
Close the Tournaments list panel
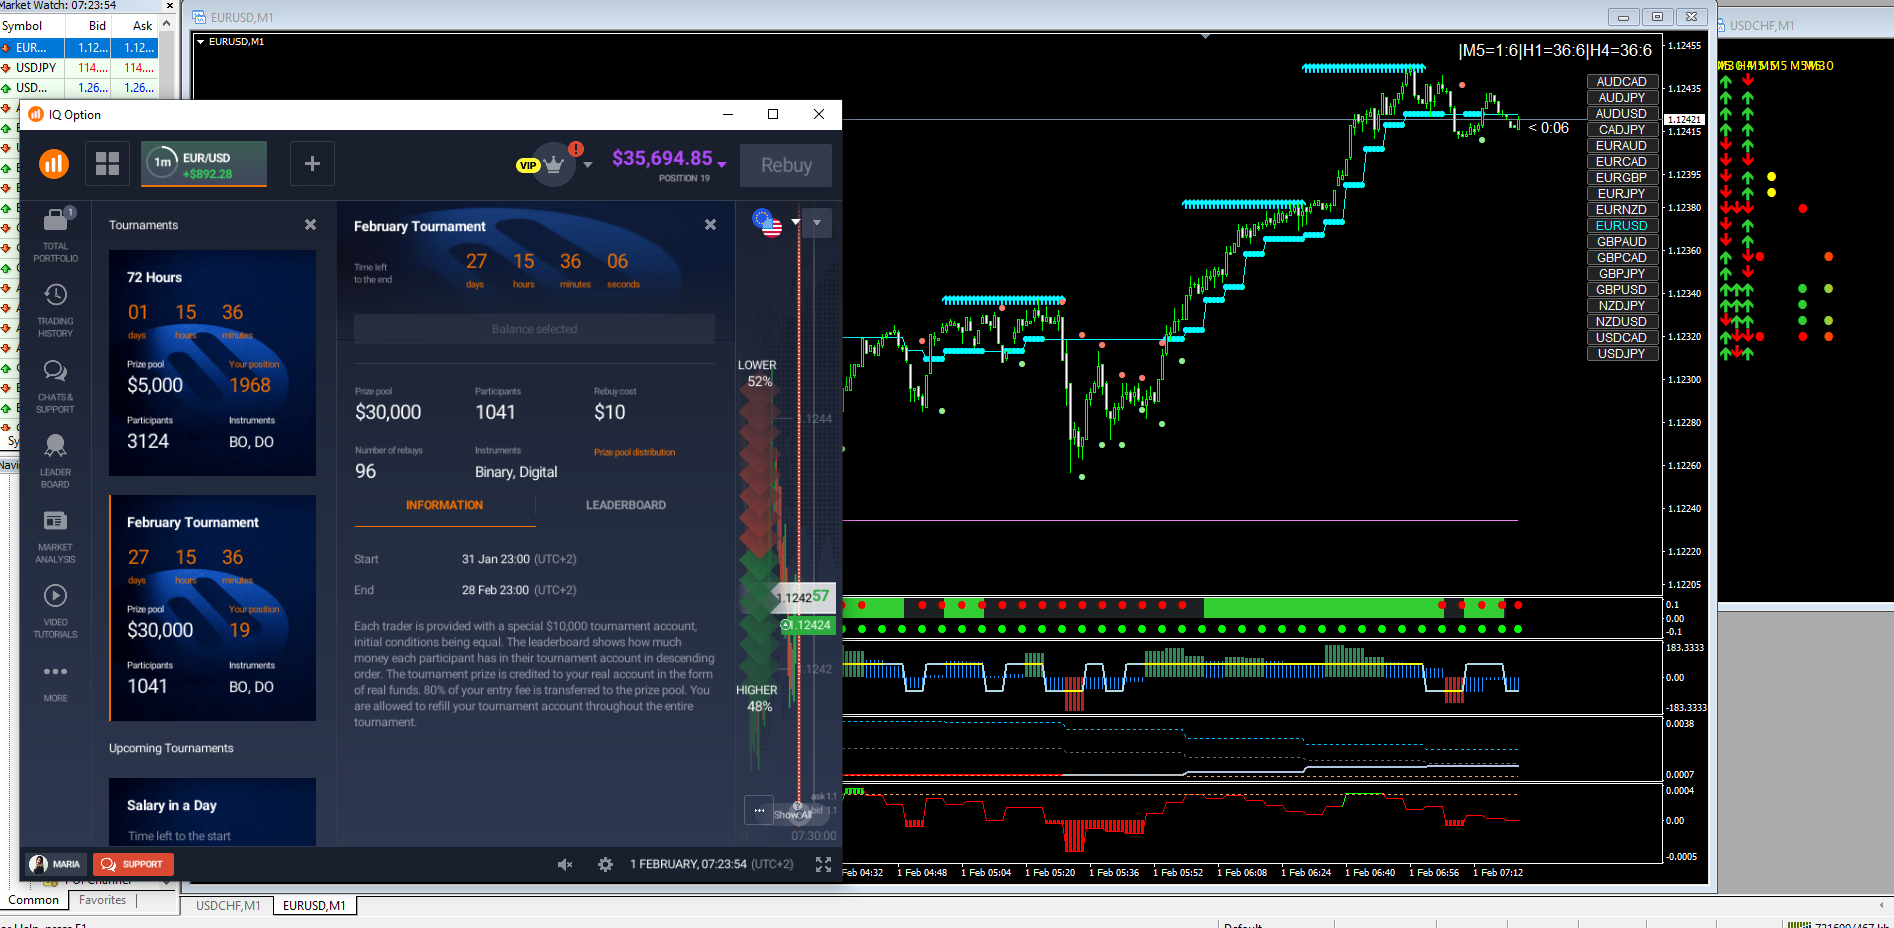(x=311, y=225)
